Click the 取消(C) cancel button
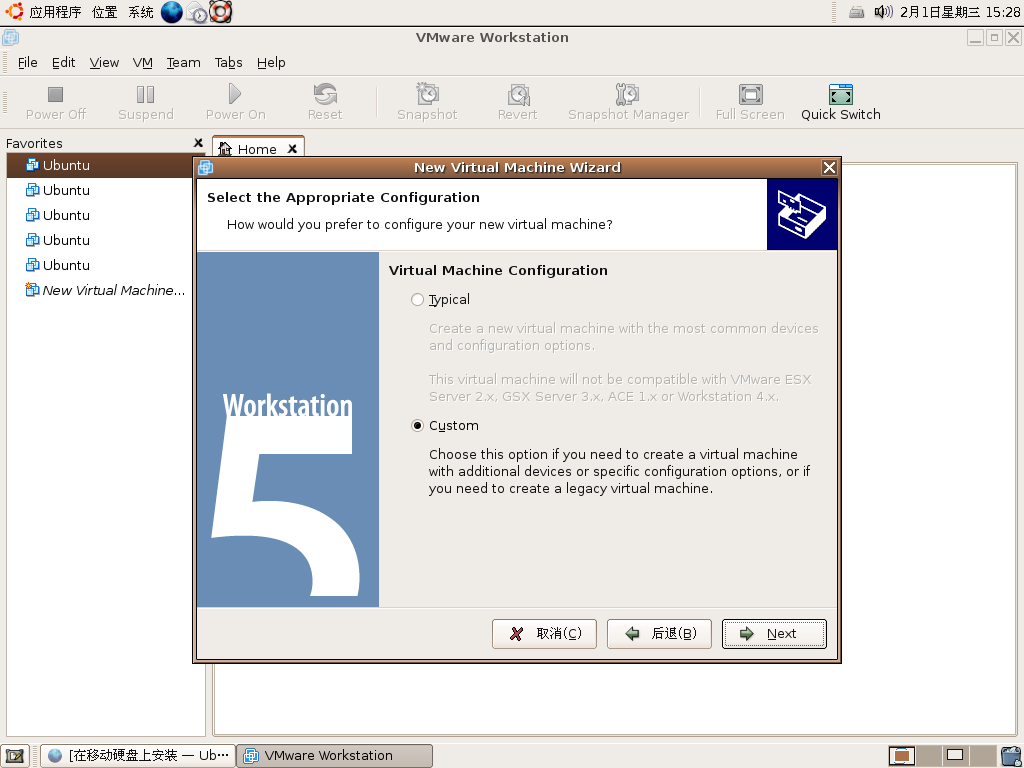 544,633
